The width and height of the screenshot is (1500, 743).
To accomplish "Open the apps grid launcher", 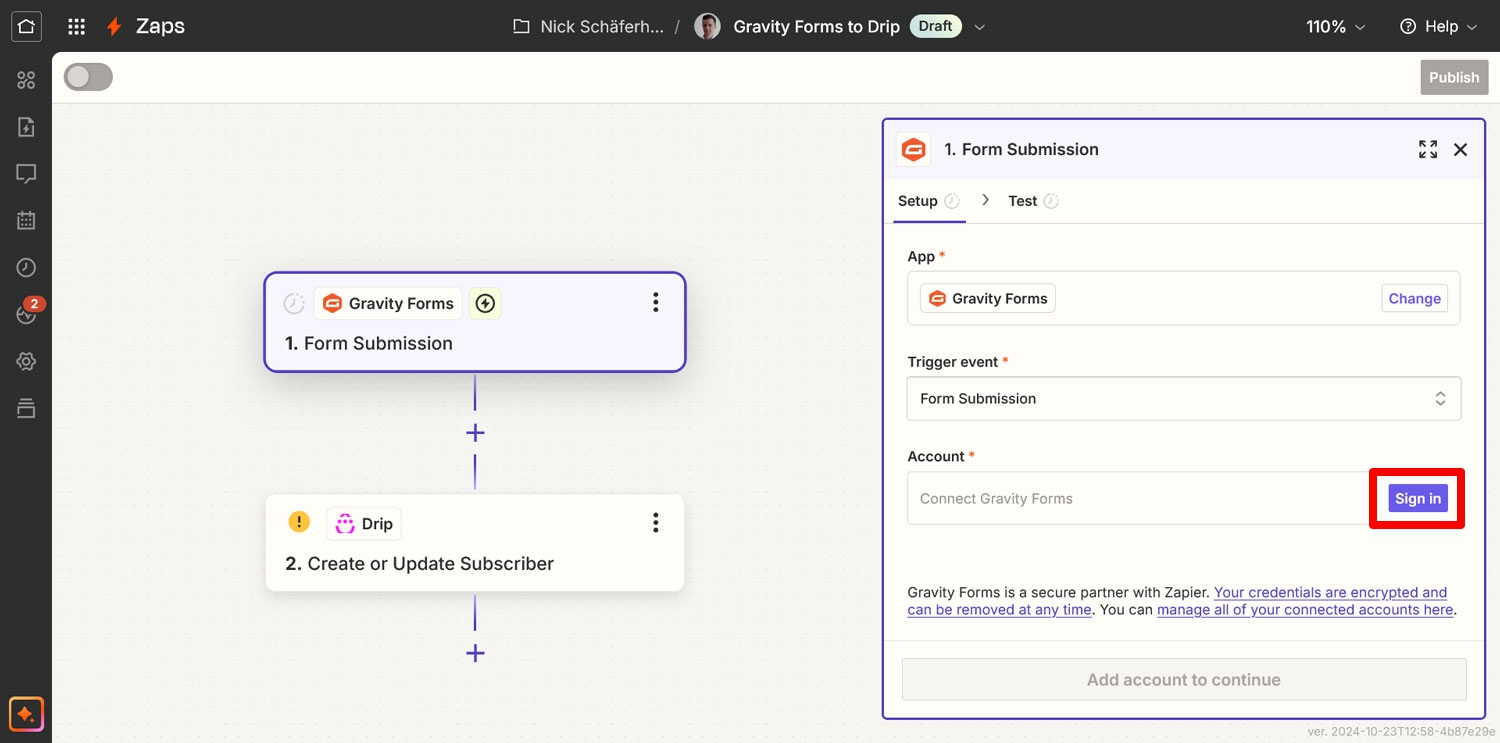I will tap(76, 27).
